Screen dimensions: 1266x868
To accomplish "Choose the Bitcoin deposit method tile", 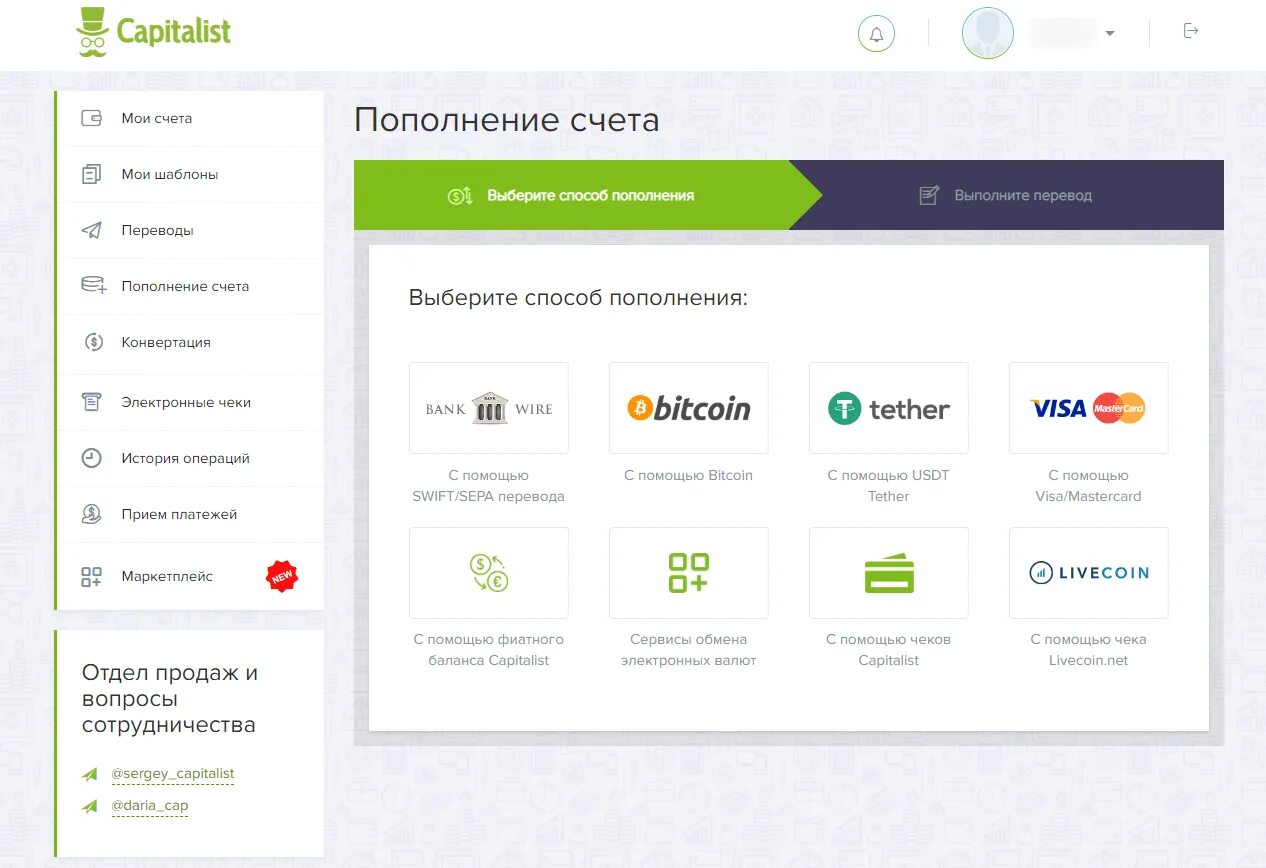I will click(689, 408).
